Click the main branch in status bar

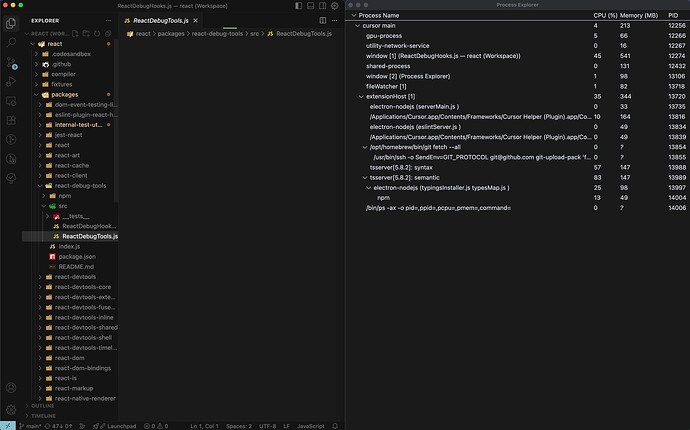(30, 426)
